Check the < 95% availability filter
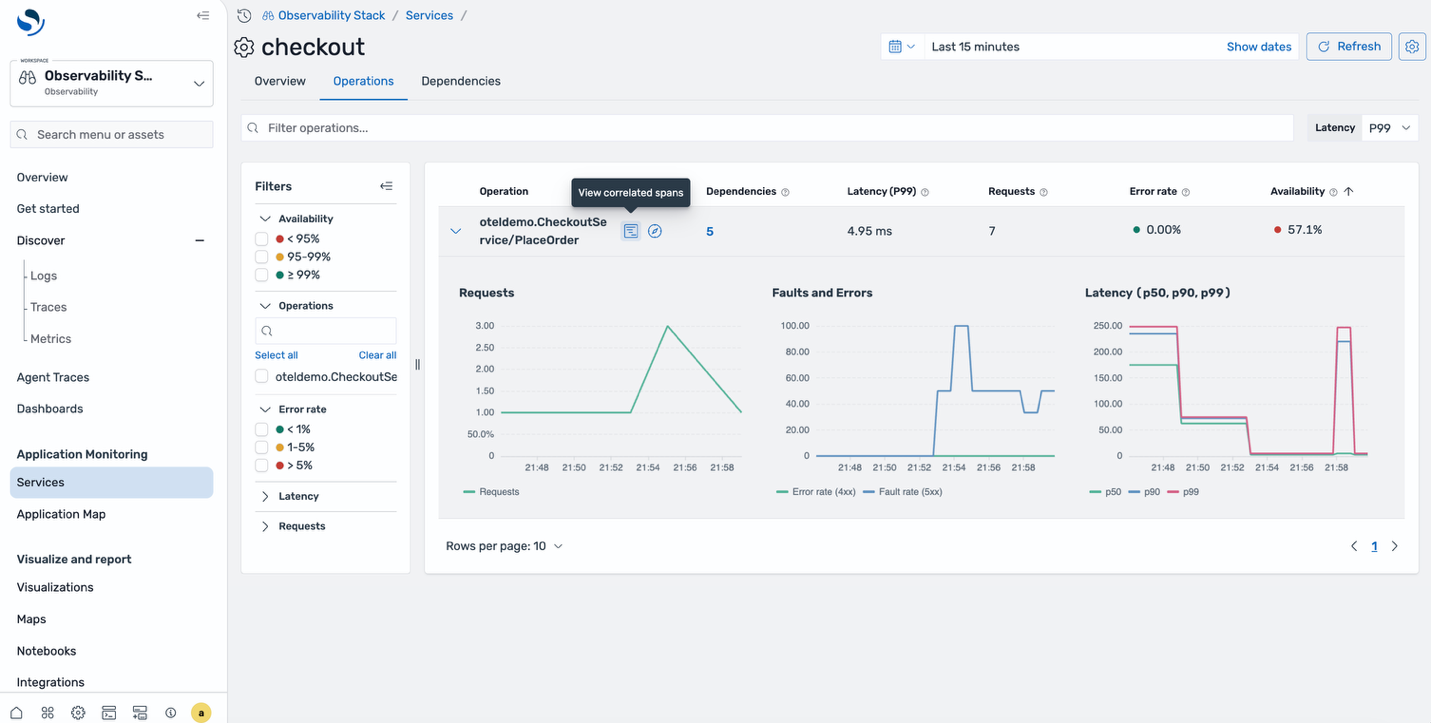 (260, 238)
